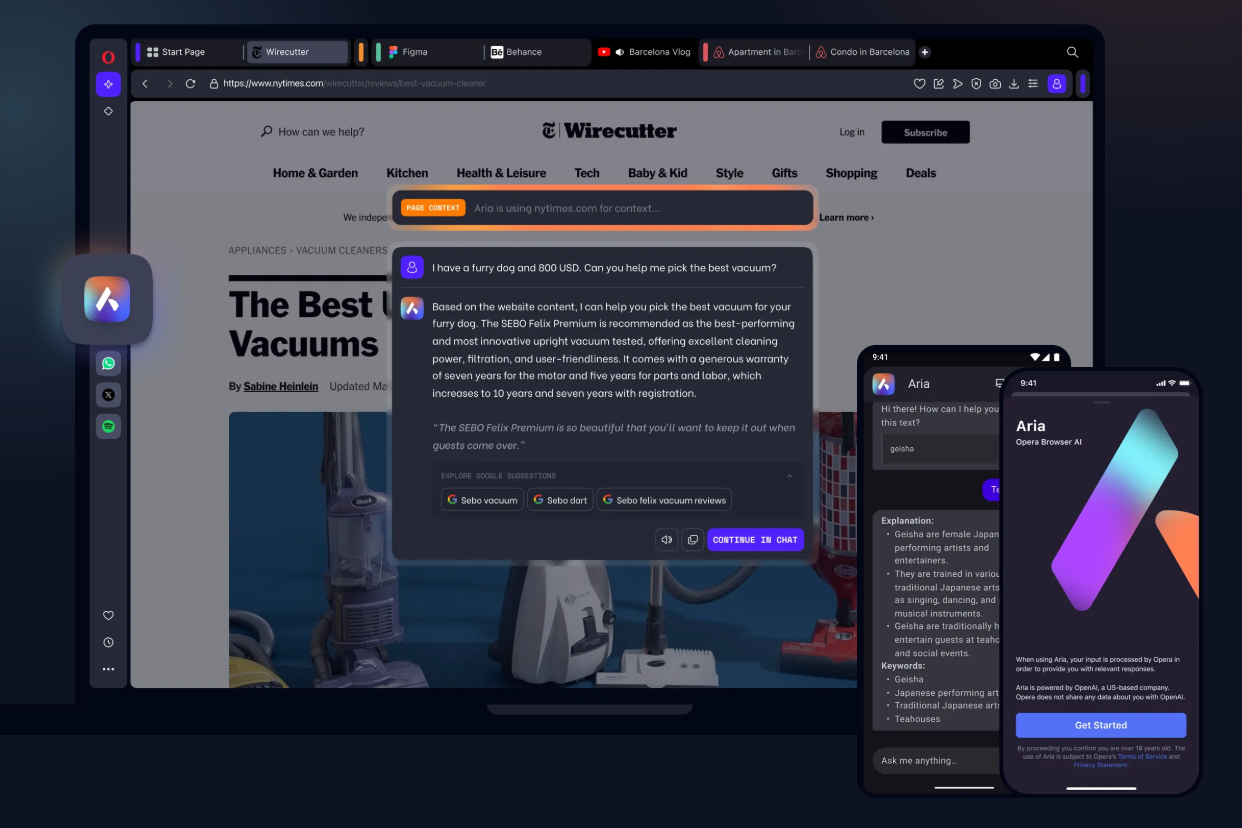Open Spotify from the sidebar

coord(108,426)
